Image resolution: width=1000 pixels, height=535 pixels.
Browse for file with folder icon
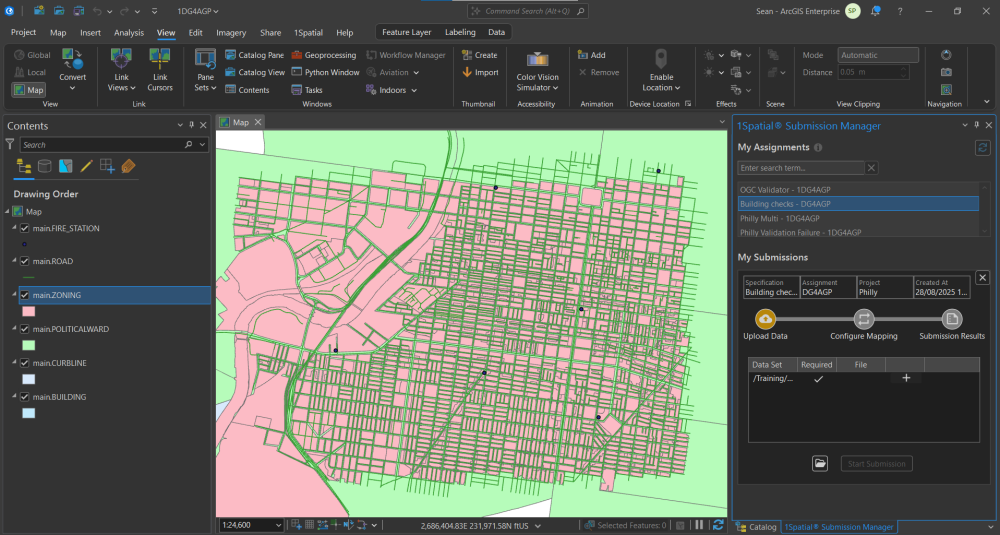[820, 464]
